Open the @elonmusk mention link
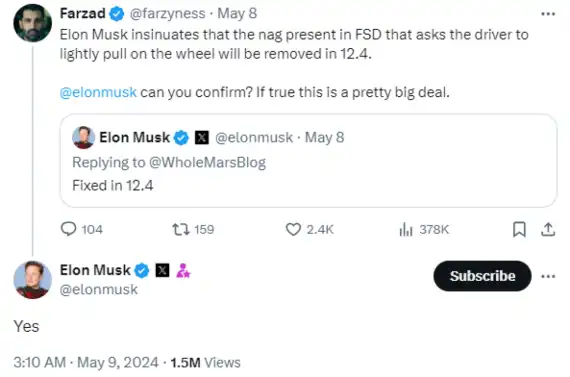The height and width of the screenshot is (377, 570). point(98,92)
